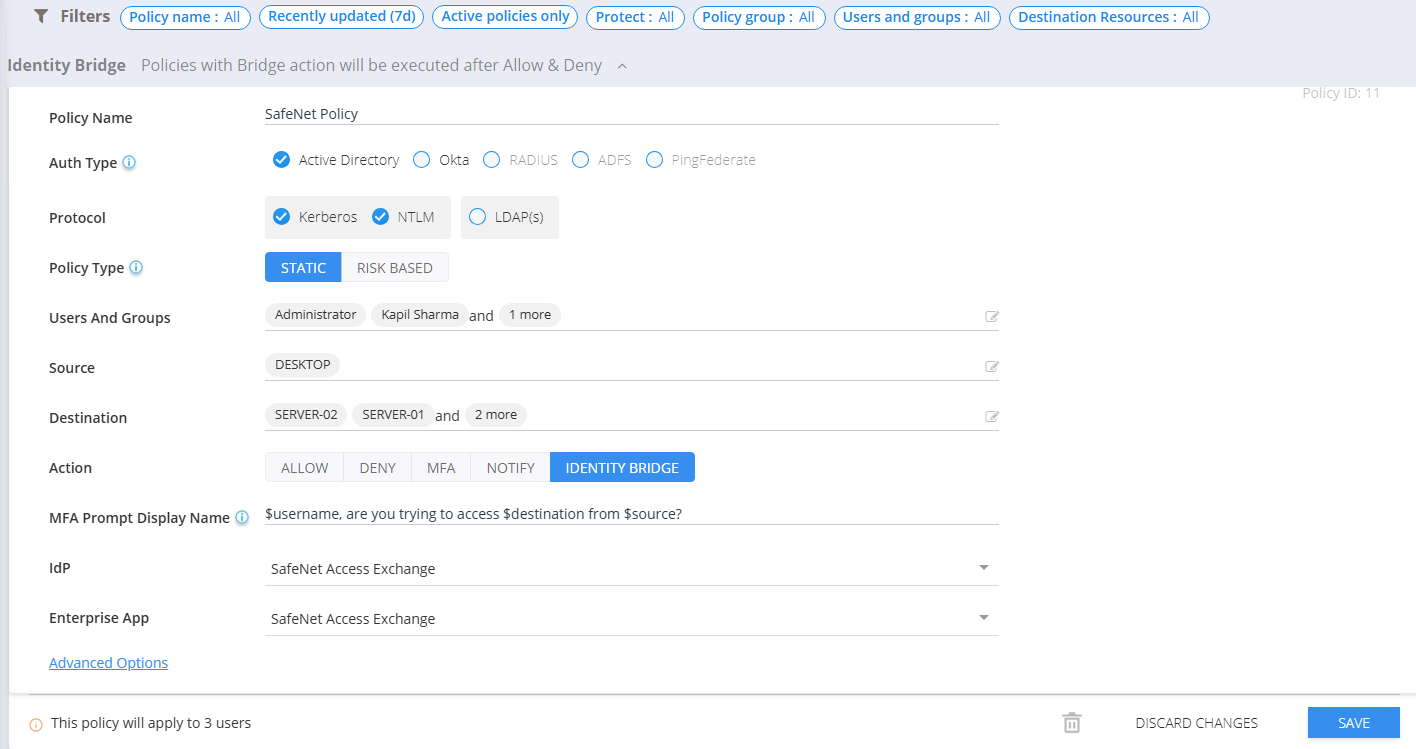Enable the LDAP(s) protocol option
The width and height of the screenshot is (1416, 749).
click(x=477, y=217)
